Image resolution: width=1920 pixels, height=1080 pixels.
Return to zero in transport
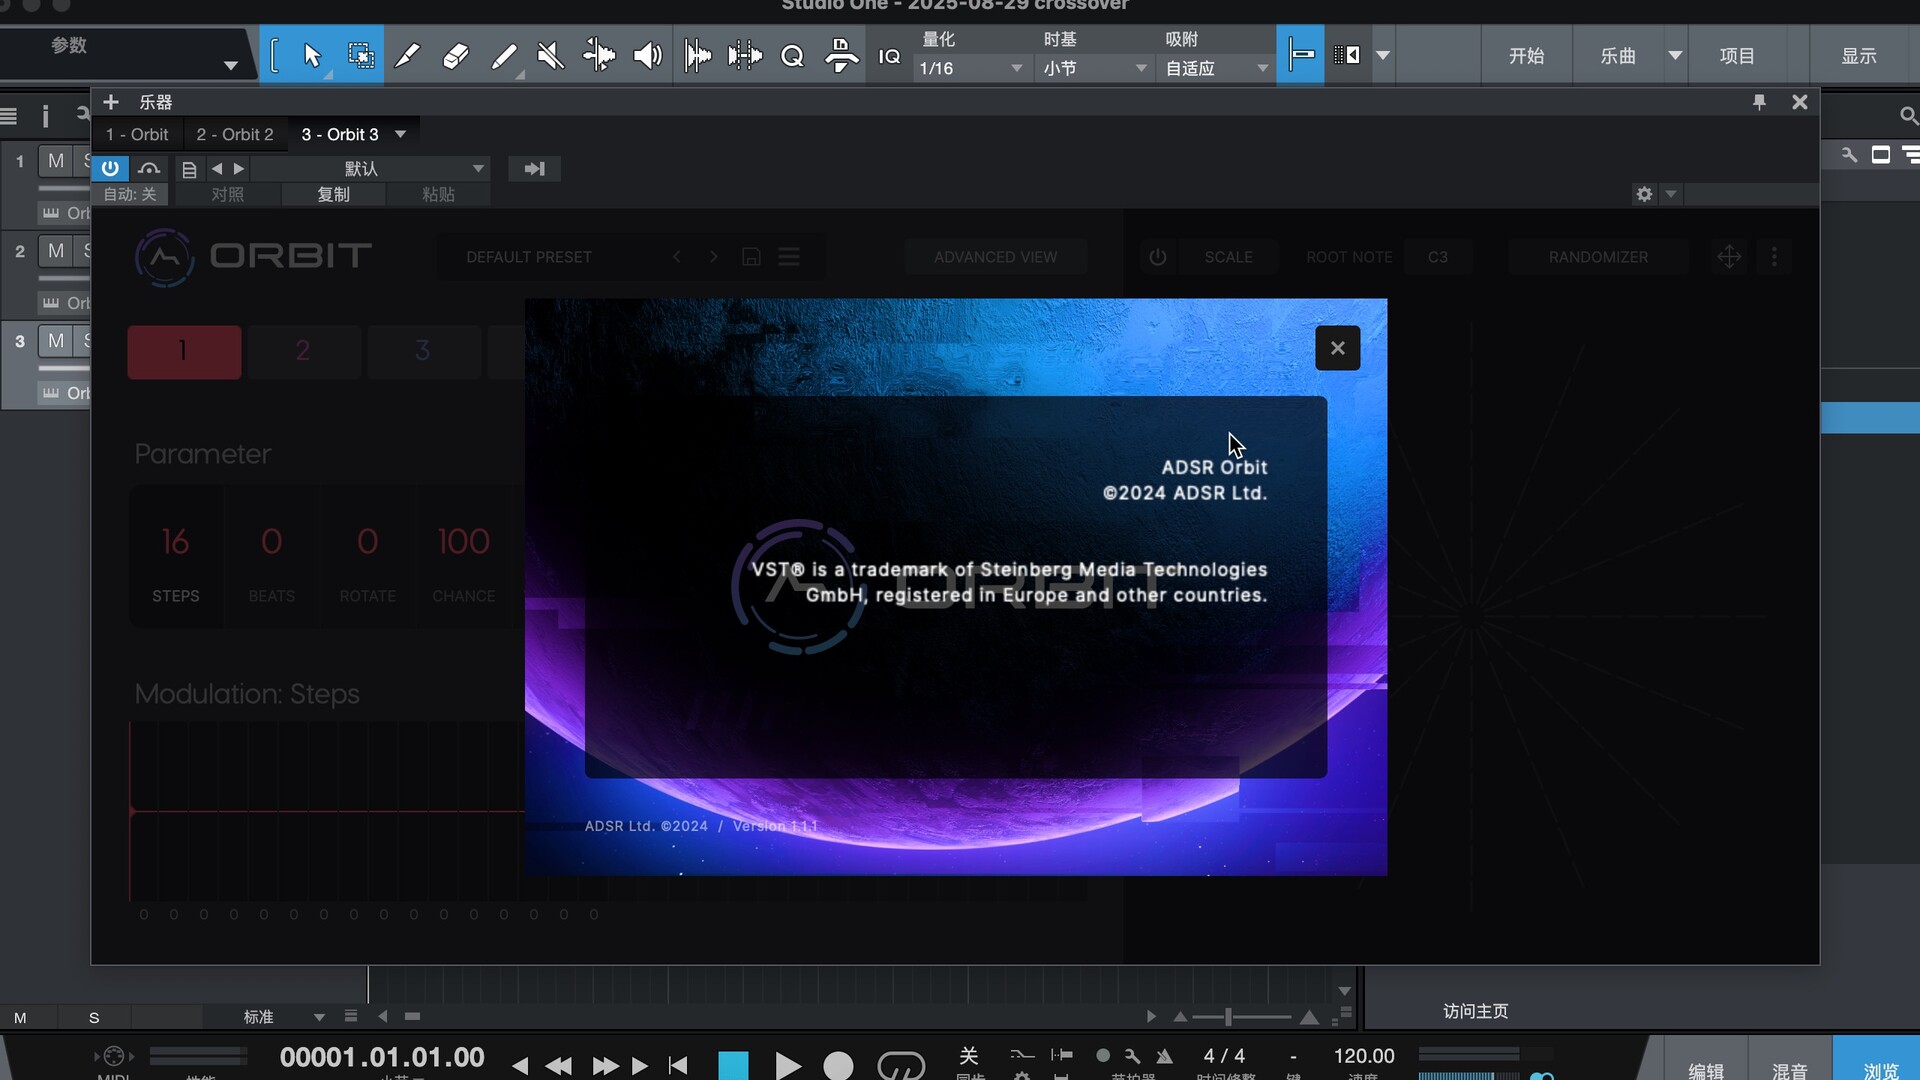tap(678, 1066)
